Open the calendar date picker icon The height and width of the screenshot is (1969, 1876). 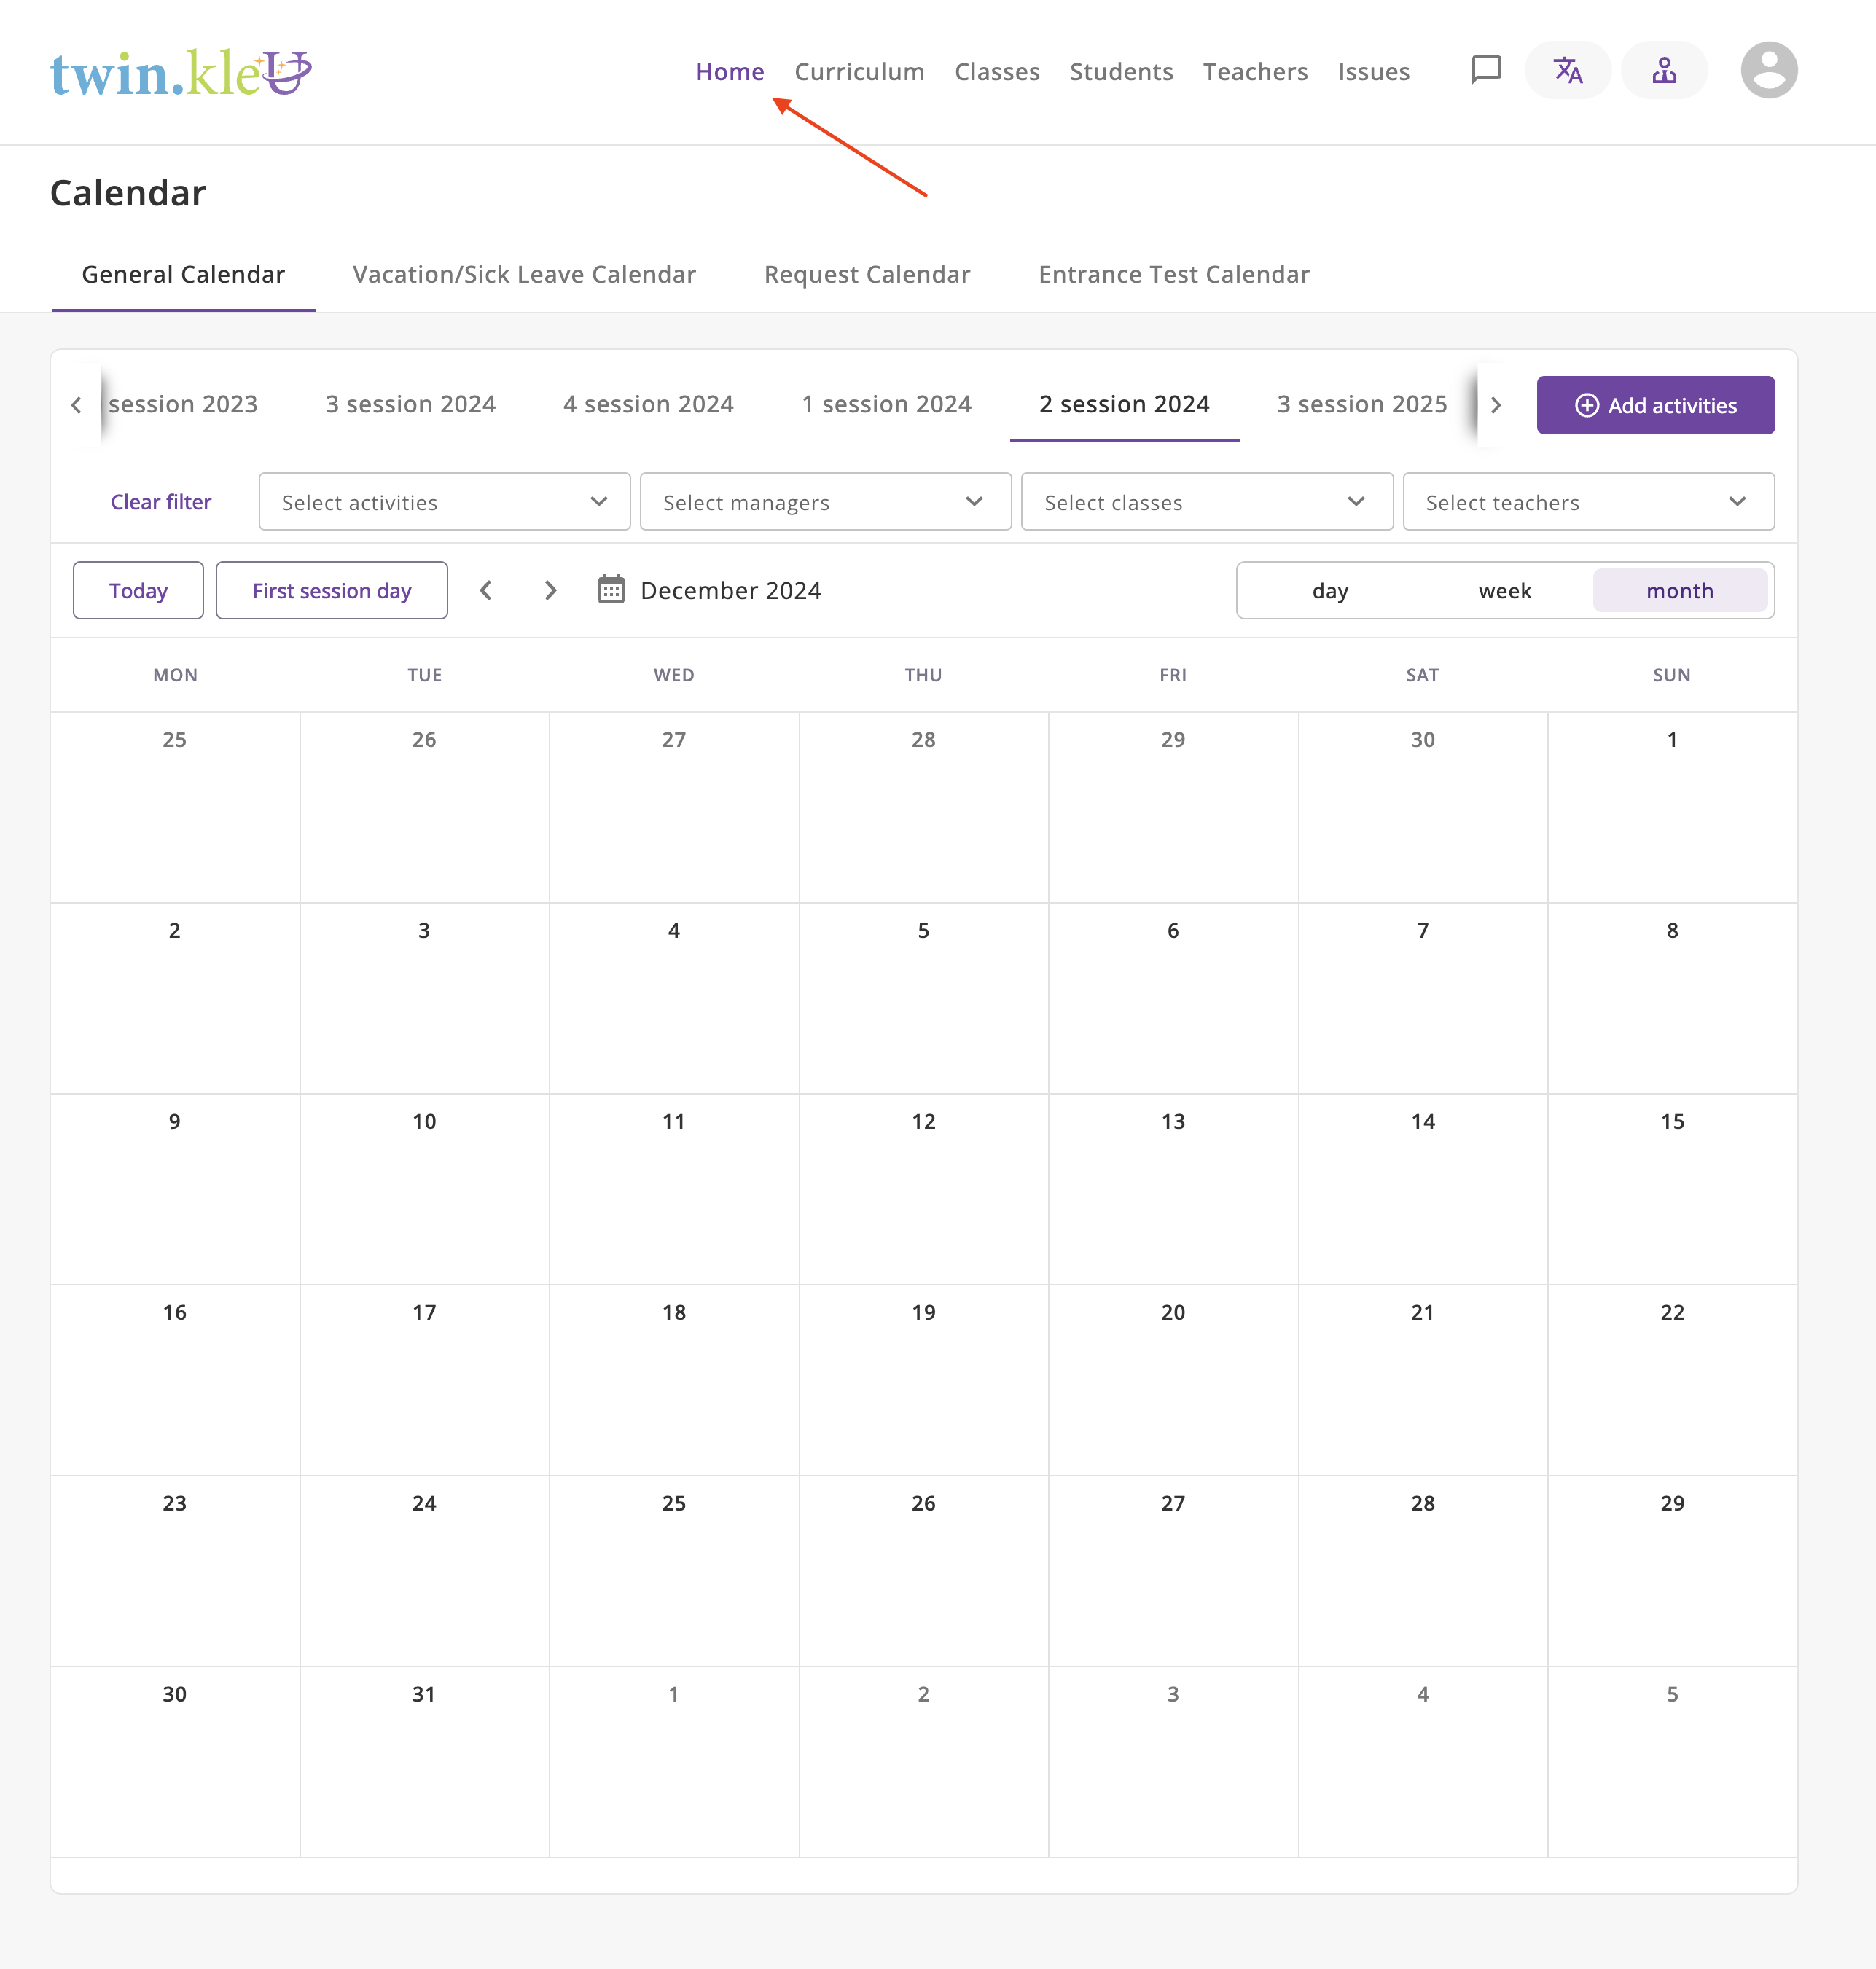[611, 590]
